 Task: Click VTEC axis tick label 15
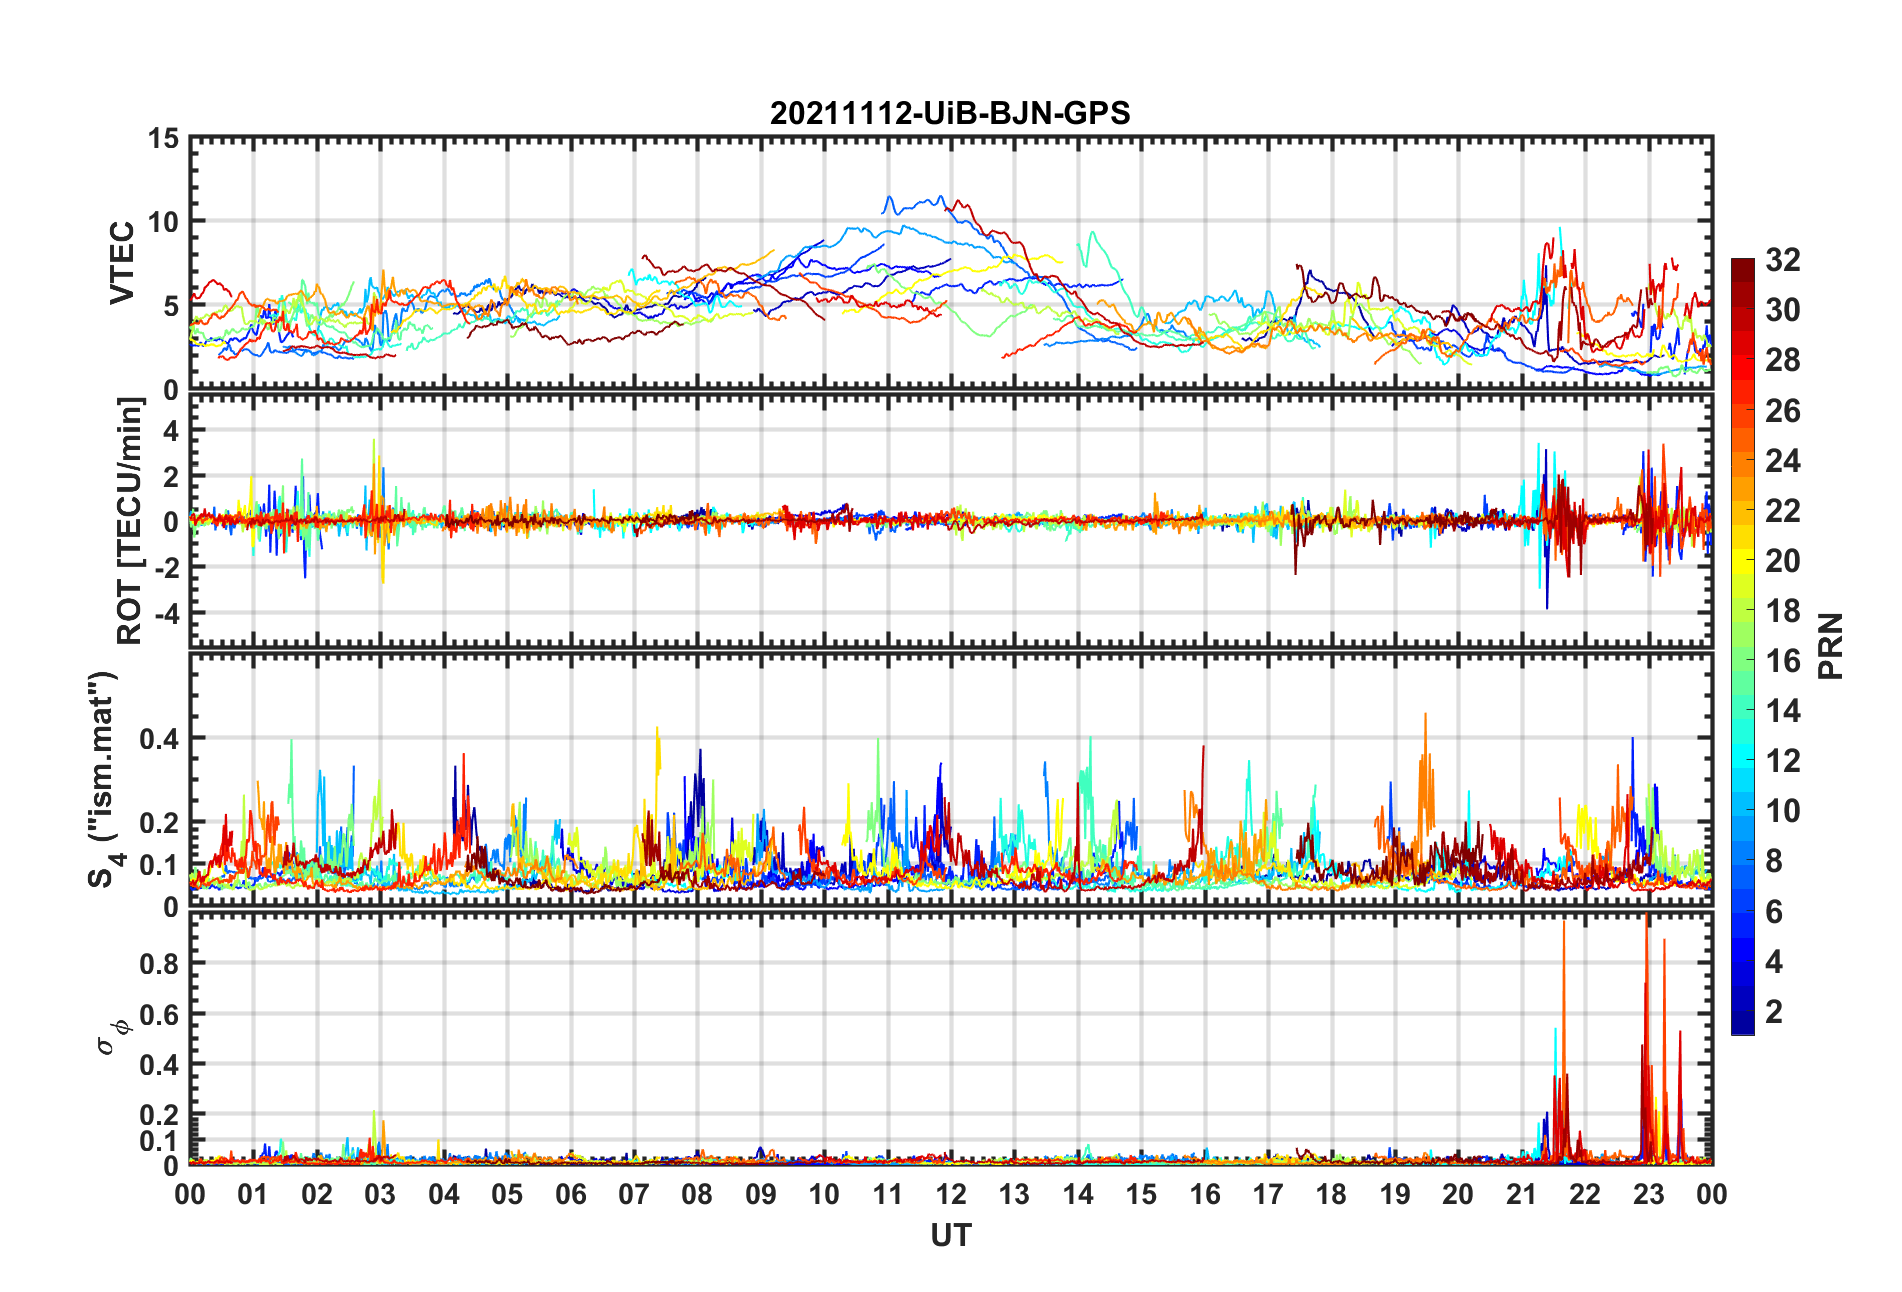[x=164, y=139]
